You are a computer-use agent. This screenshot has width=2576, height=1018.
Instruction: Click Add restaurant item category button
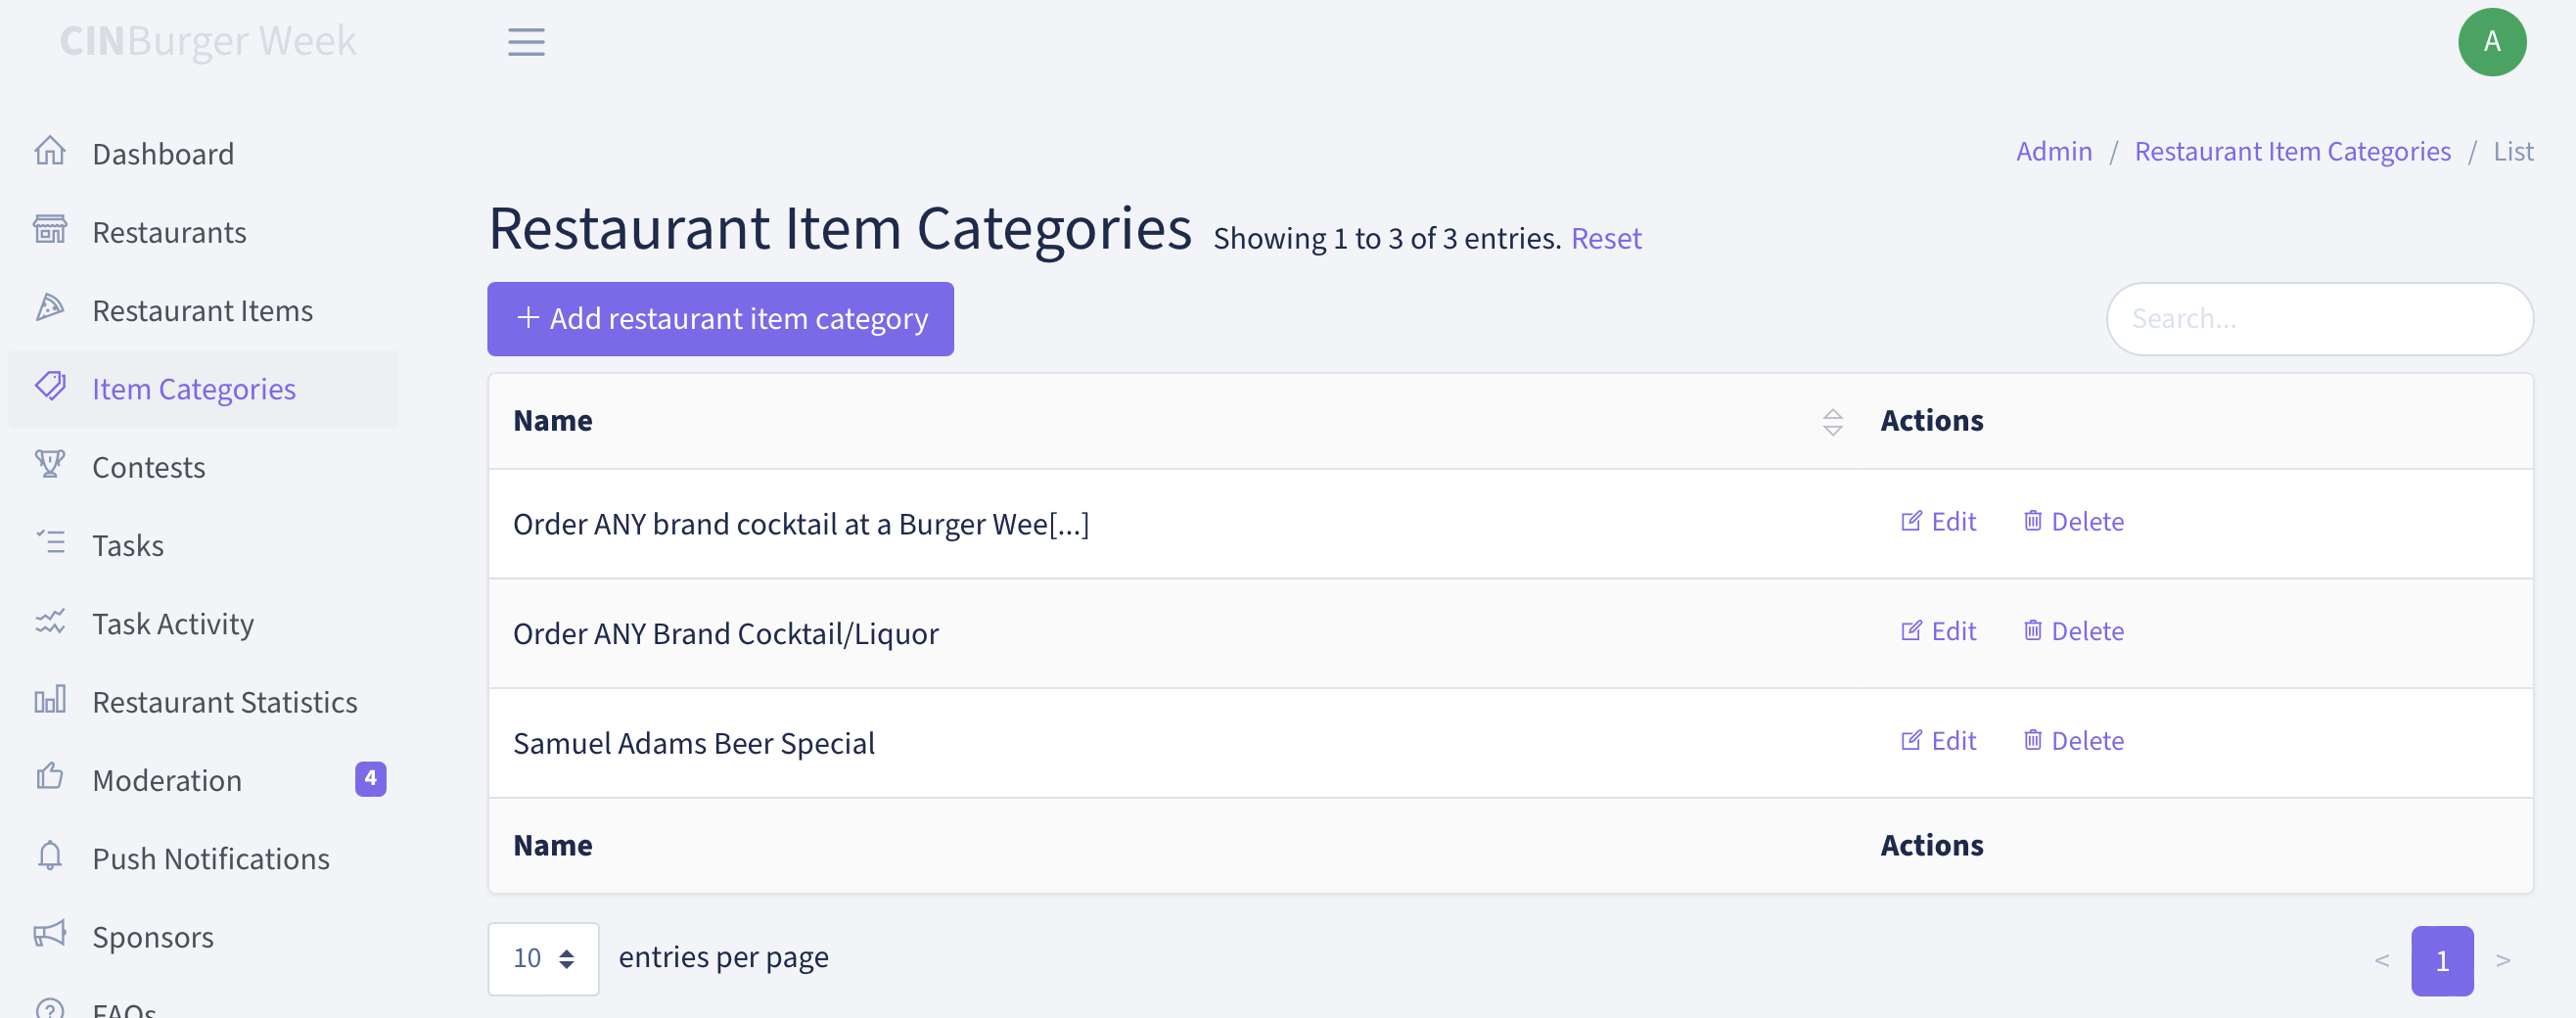720,319
